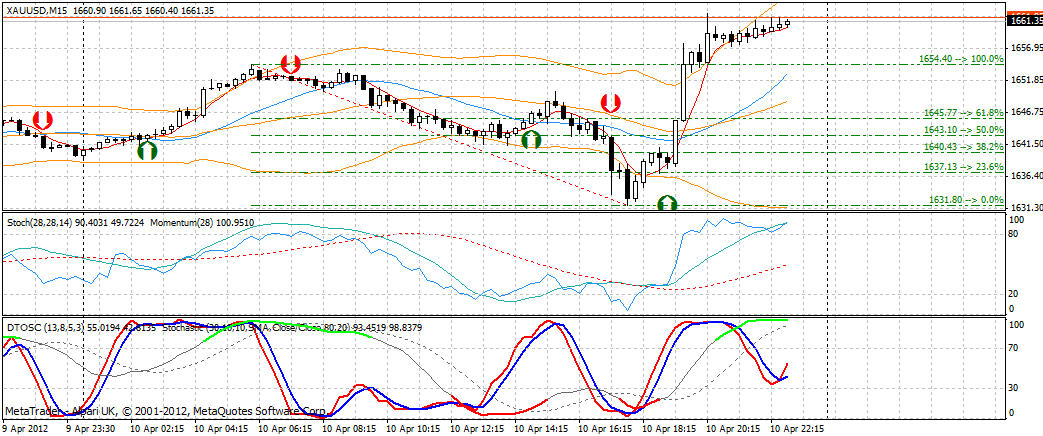Click Fibonacci label 1631.80 --> 0.0%

point(966,200)
